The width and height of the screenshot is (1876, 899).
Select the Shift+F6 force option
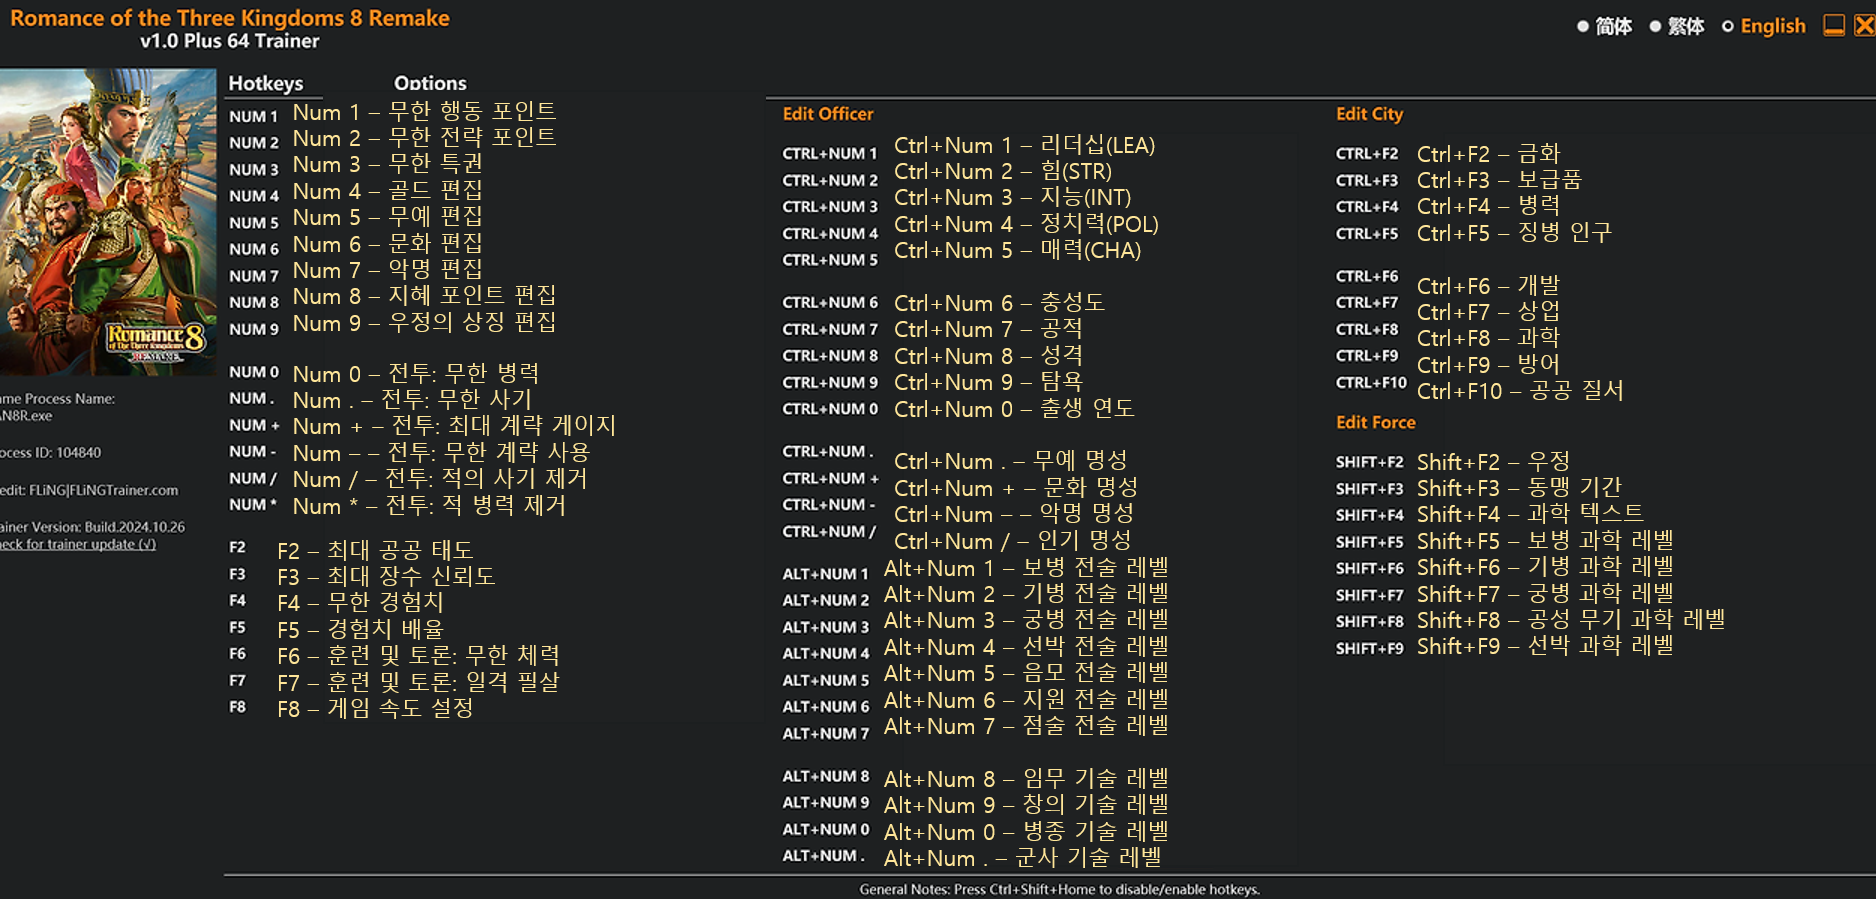click(x=1545, y=567)
